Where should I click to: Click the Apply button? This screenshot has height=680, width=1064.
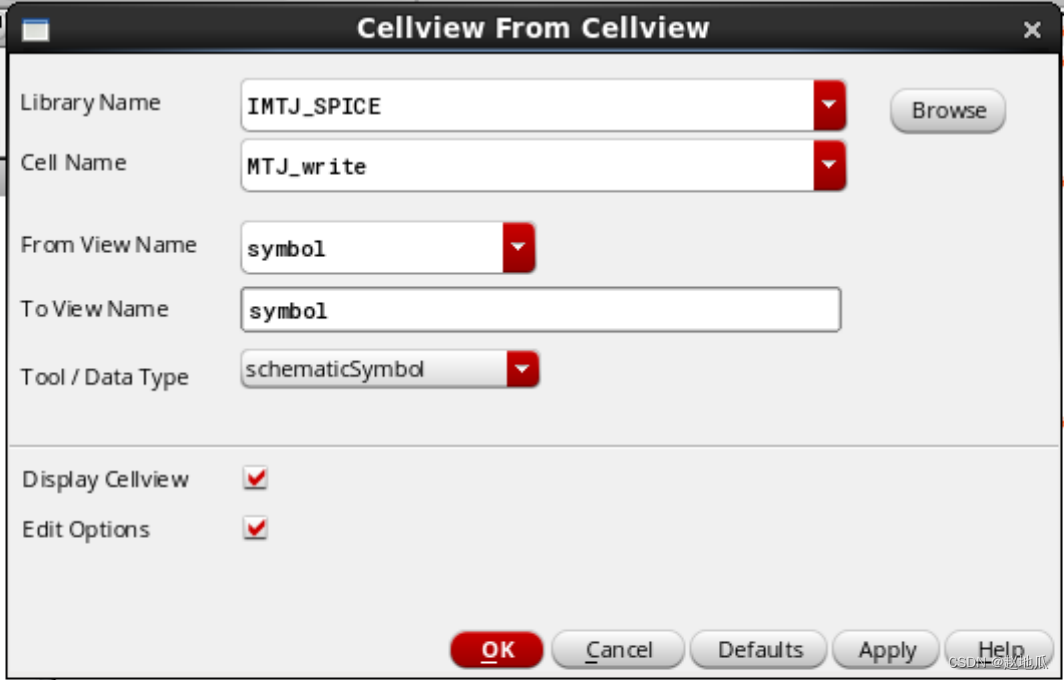point(886,650)
